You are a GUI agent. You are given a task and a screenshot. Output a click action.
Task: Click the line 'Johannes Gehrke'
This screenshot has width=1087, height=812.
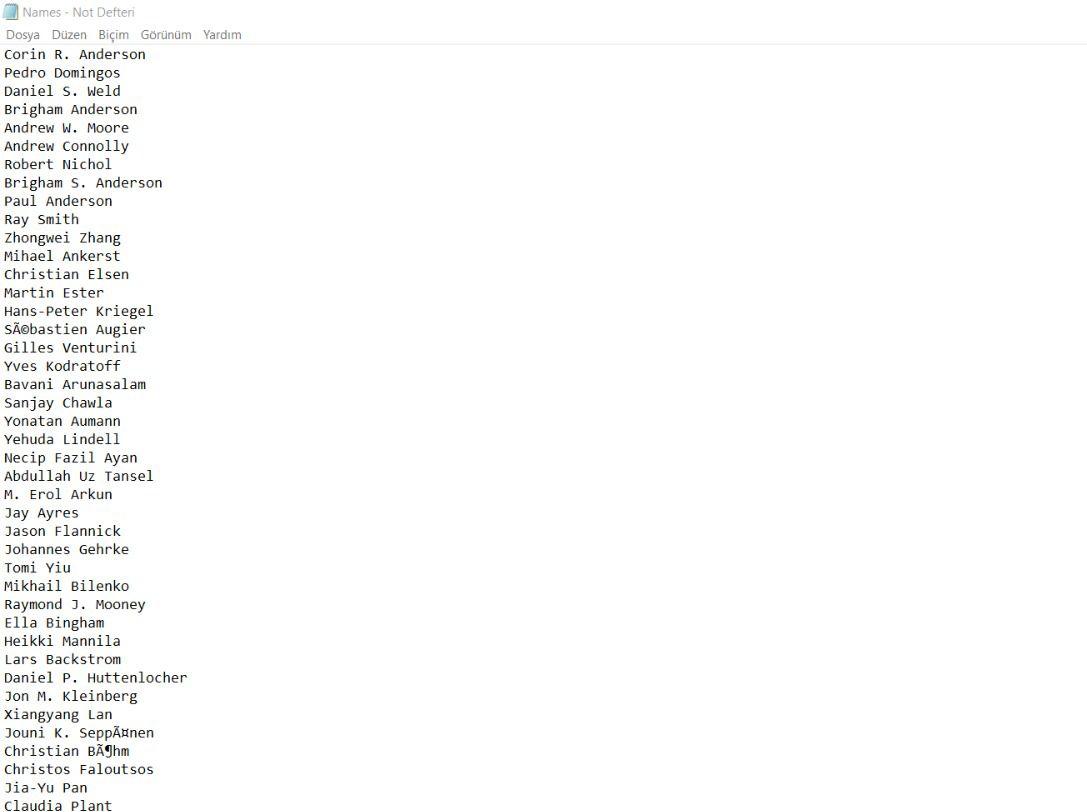67,549
